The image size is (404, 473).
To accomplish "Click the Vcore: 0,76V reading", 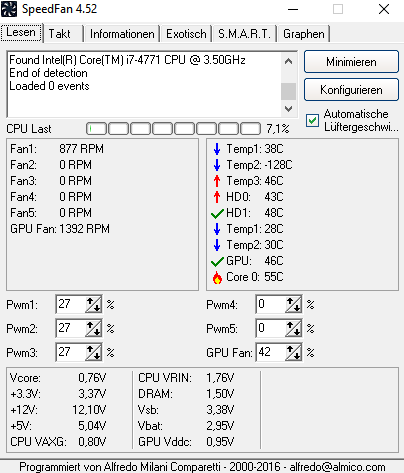I will click(58, 378).
